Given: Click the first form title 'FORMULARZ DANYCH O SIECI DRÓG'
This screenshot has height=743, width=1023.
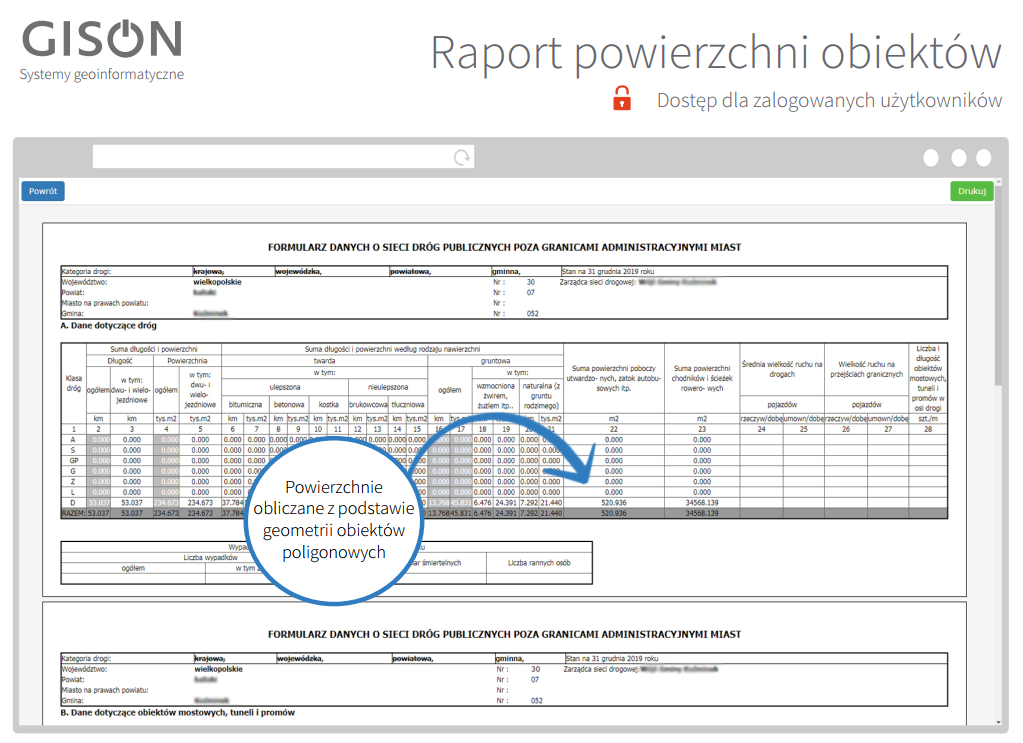Looking at the screenshot, I should [x=504, y=247].
